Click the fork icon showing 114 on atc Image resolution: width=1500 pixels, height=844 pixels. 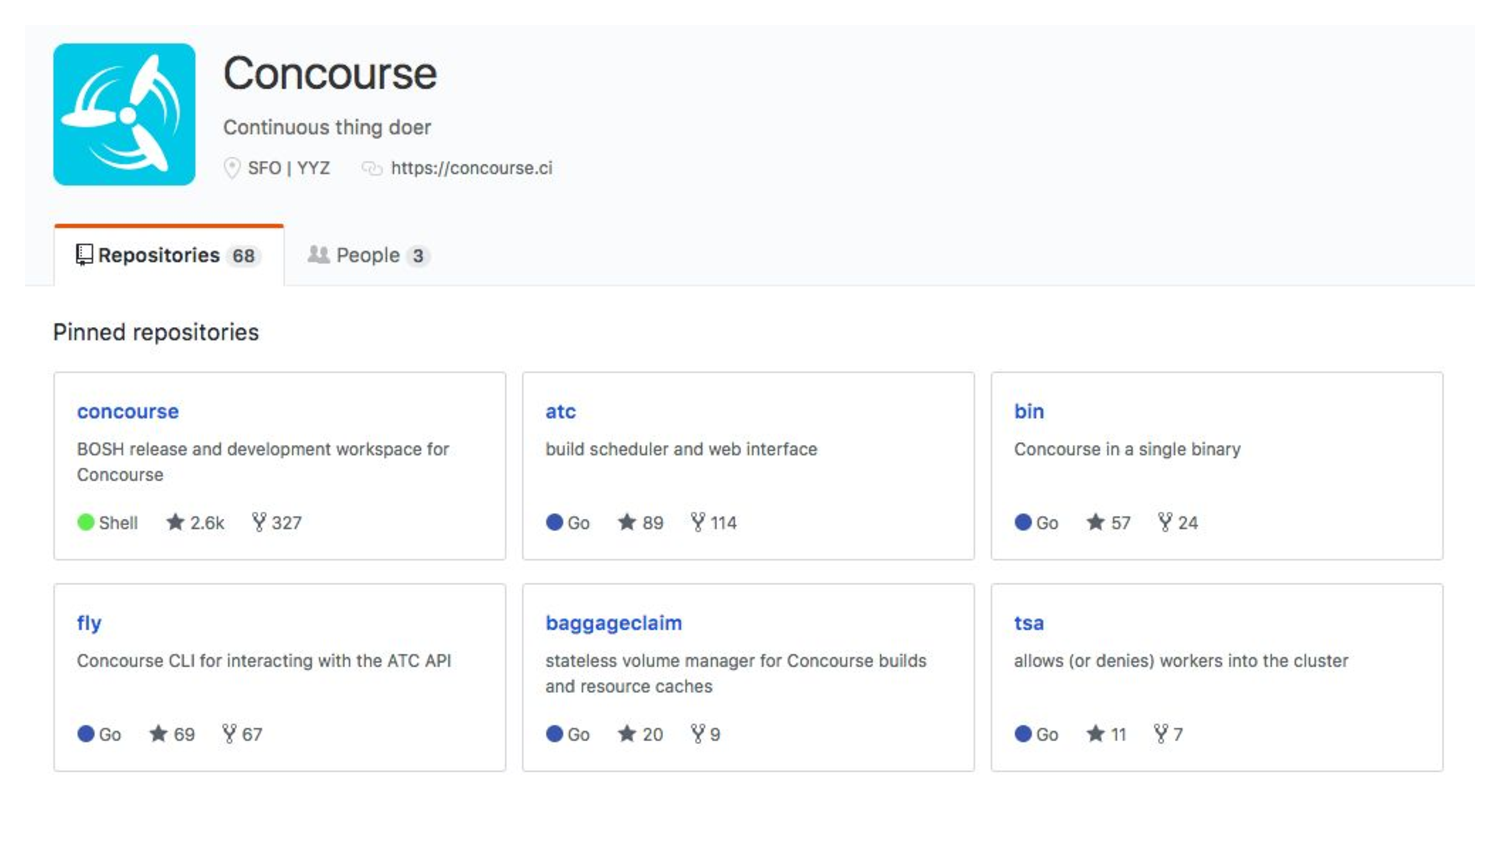click(x=698, y=522)
